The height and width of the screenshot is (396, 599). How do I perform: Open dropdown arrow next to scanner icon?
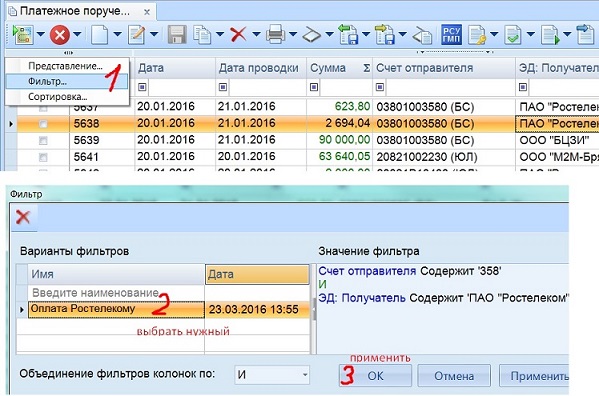329,34
